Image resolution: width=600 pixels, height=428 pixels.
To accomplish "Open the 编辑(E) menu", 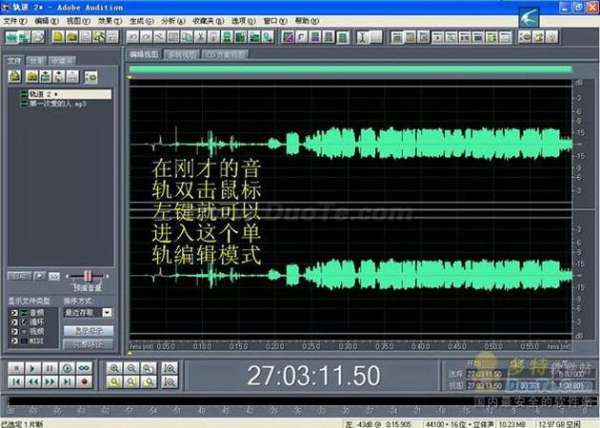I will (47, 21).
